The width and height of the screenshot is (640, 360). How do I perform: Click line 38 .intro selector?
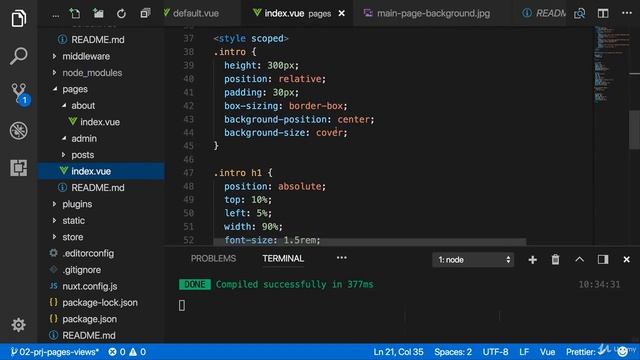pos(235,52)
